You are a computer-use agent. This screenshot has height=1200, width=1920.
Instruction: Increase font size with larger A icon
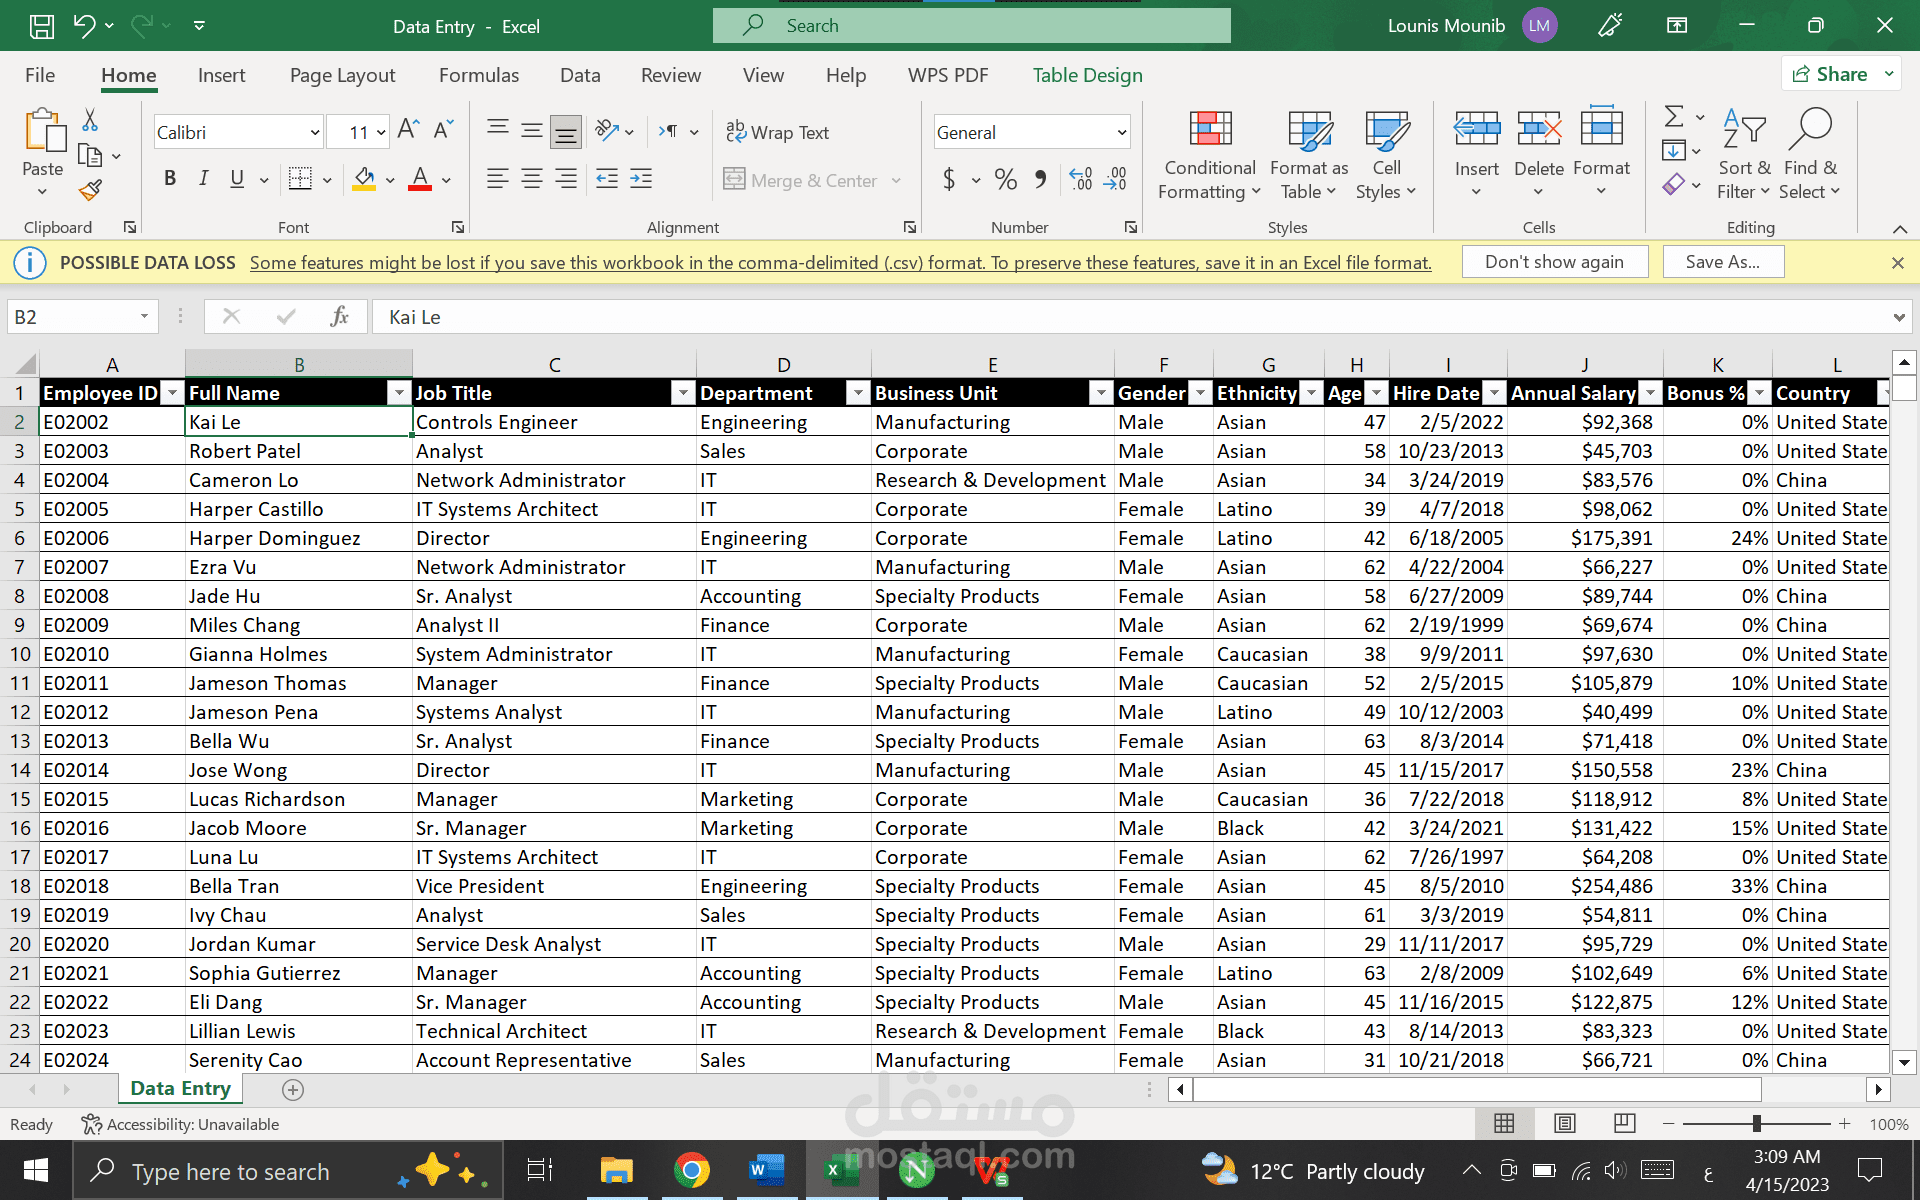(x=408, y=130)
